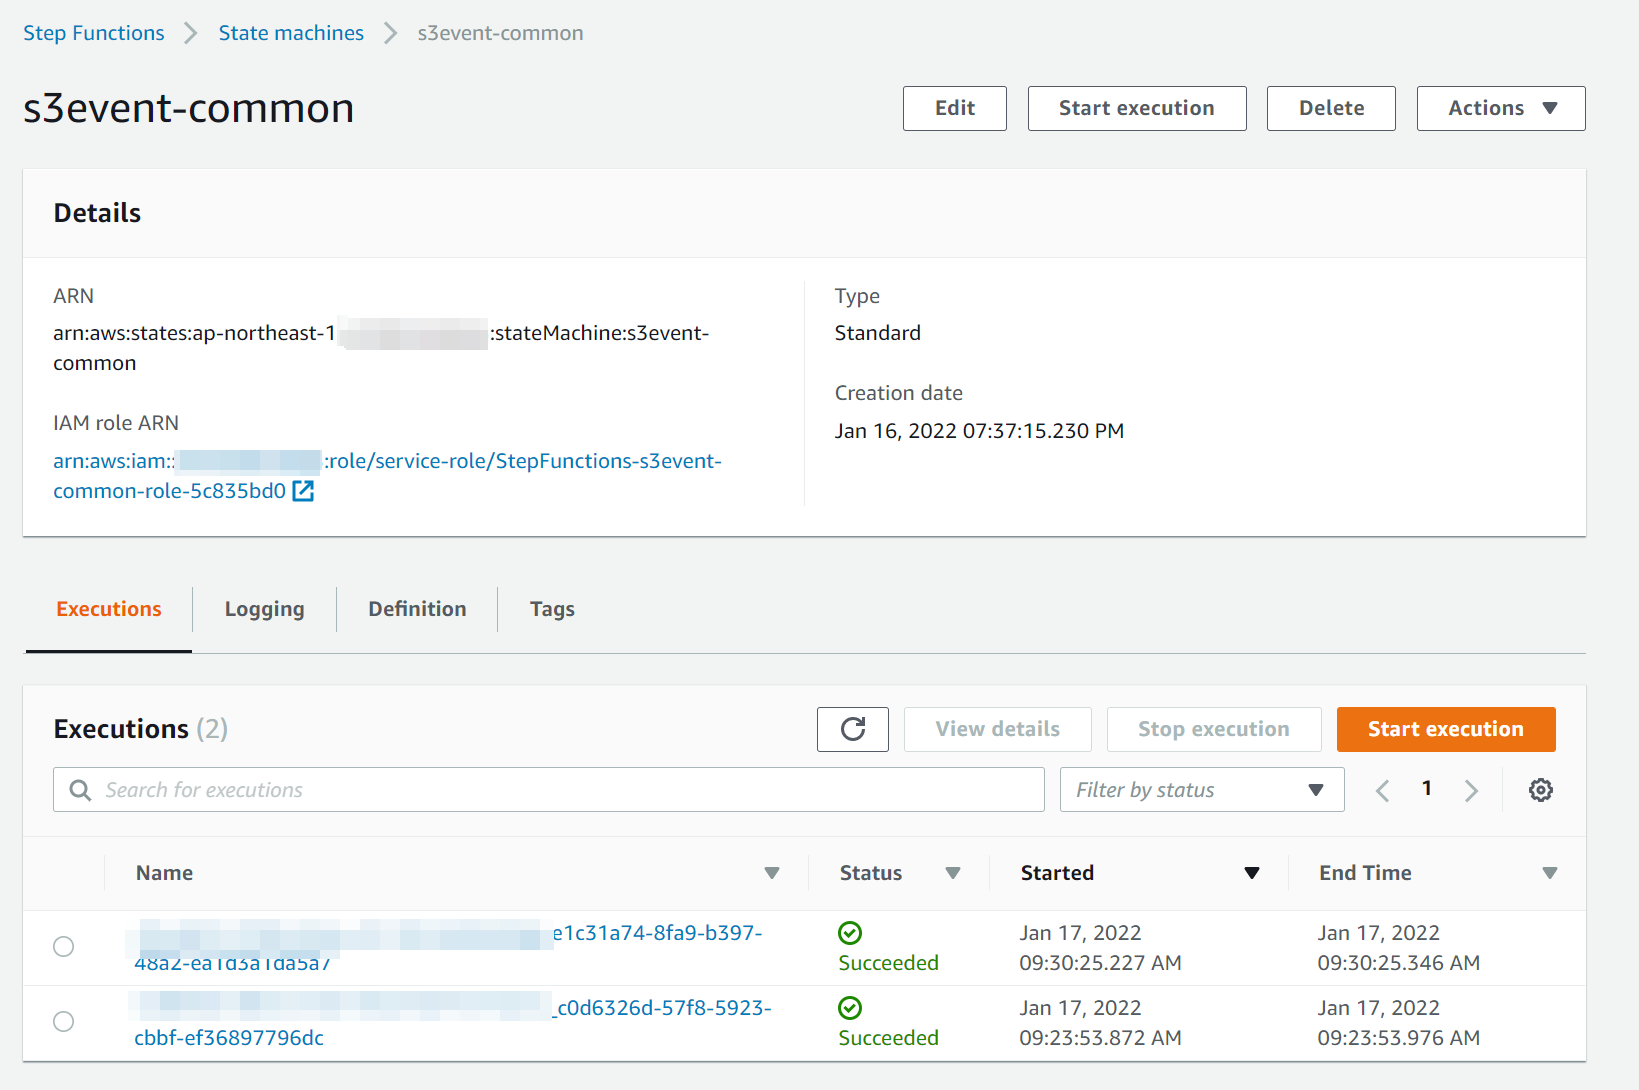Screen dimensions: 1639x1090
Task: Switch to the Logging tab
Action: coord(264,608)
